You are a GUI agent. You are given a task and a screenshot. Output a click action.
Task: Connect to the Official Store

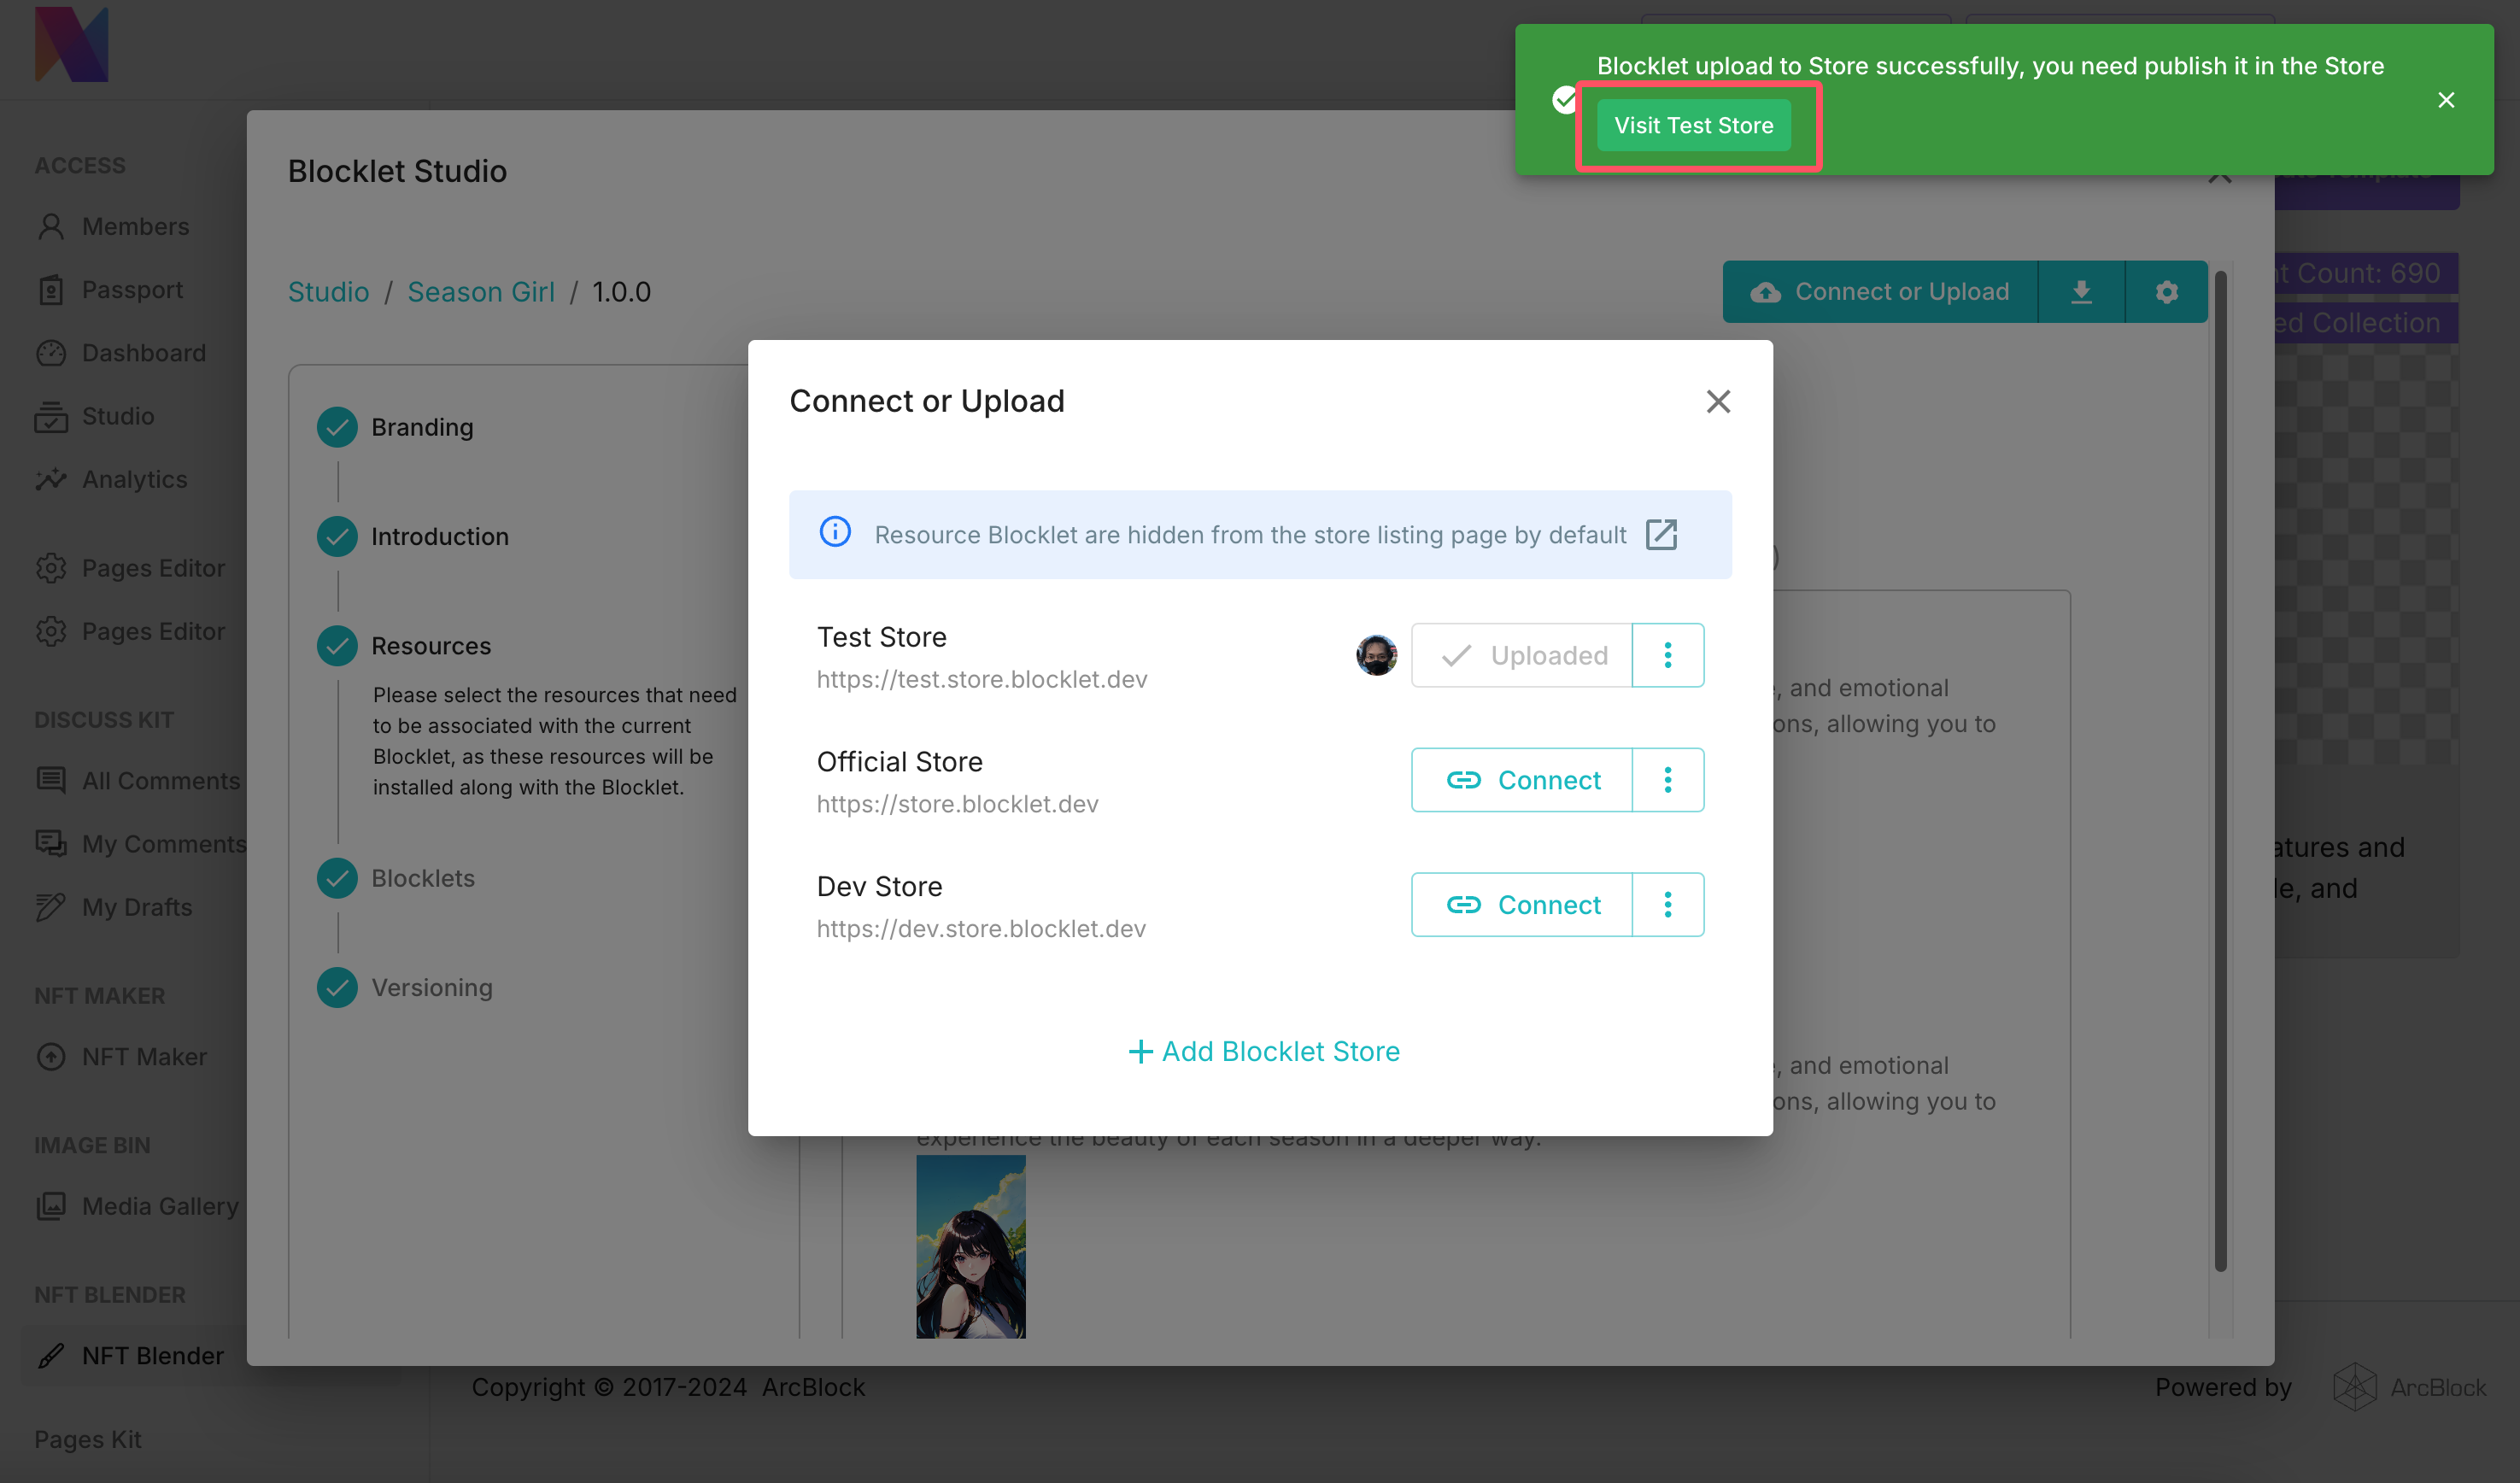coord(1522,780)
